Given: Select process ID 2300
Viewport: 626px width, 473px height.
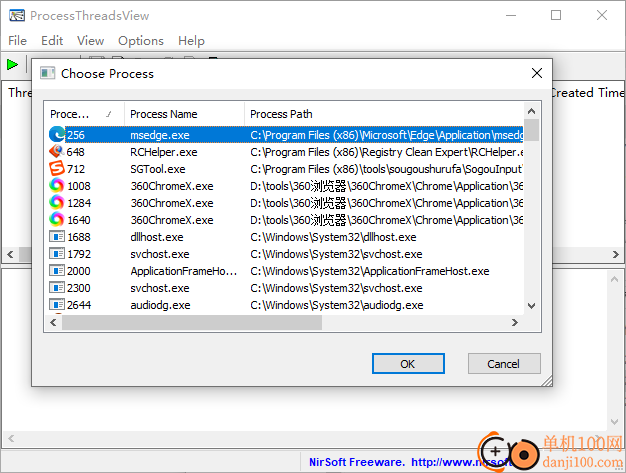Looking at the screenshot, I should 79,288.
